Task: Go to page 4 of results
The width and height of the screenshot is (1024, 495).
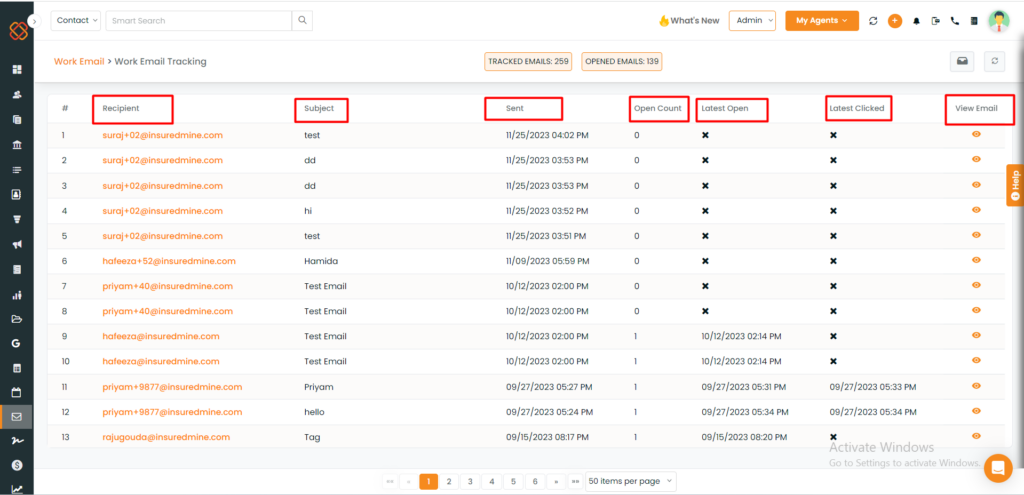Action: 492,481
